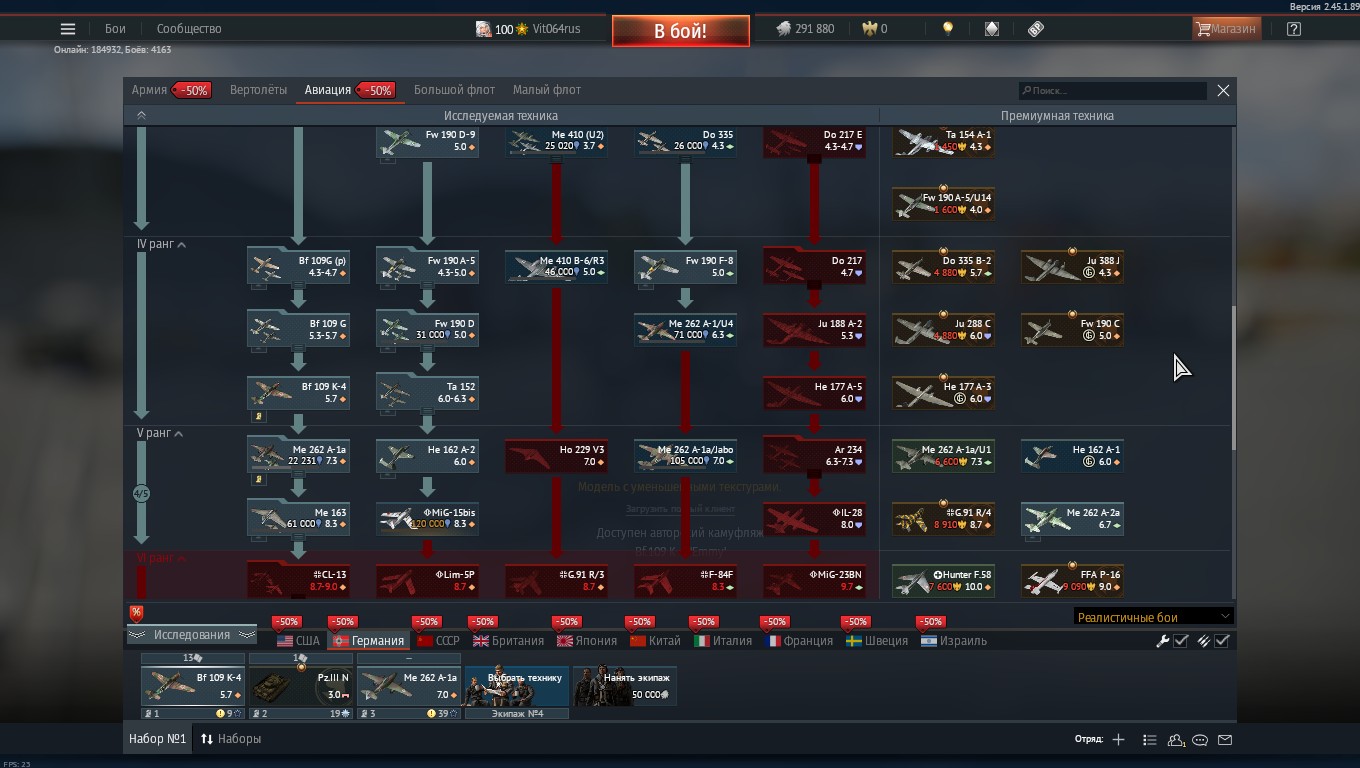The image size is (1360, 768).
Task: Expand group under Fw 190 A-5 card
Action: click(x=388, y=286)
